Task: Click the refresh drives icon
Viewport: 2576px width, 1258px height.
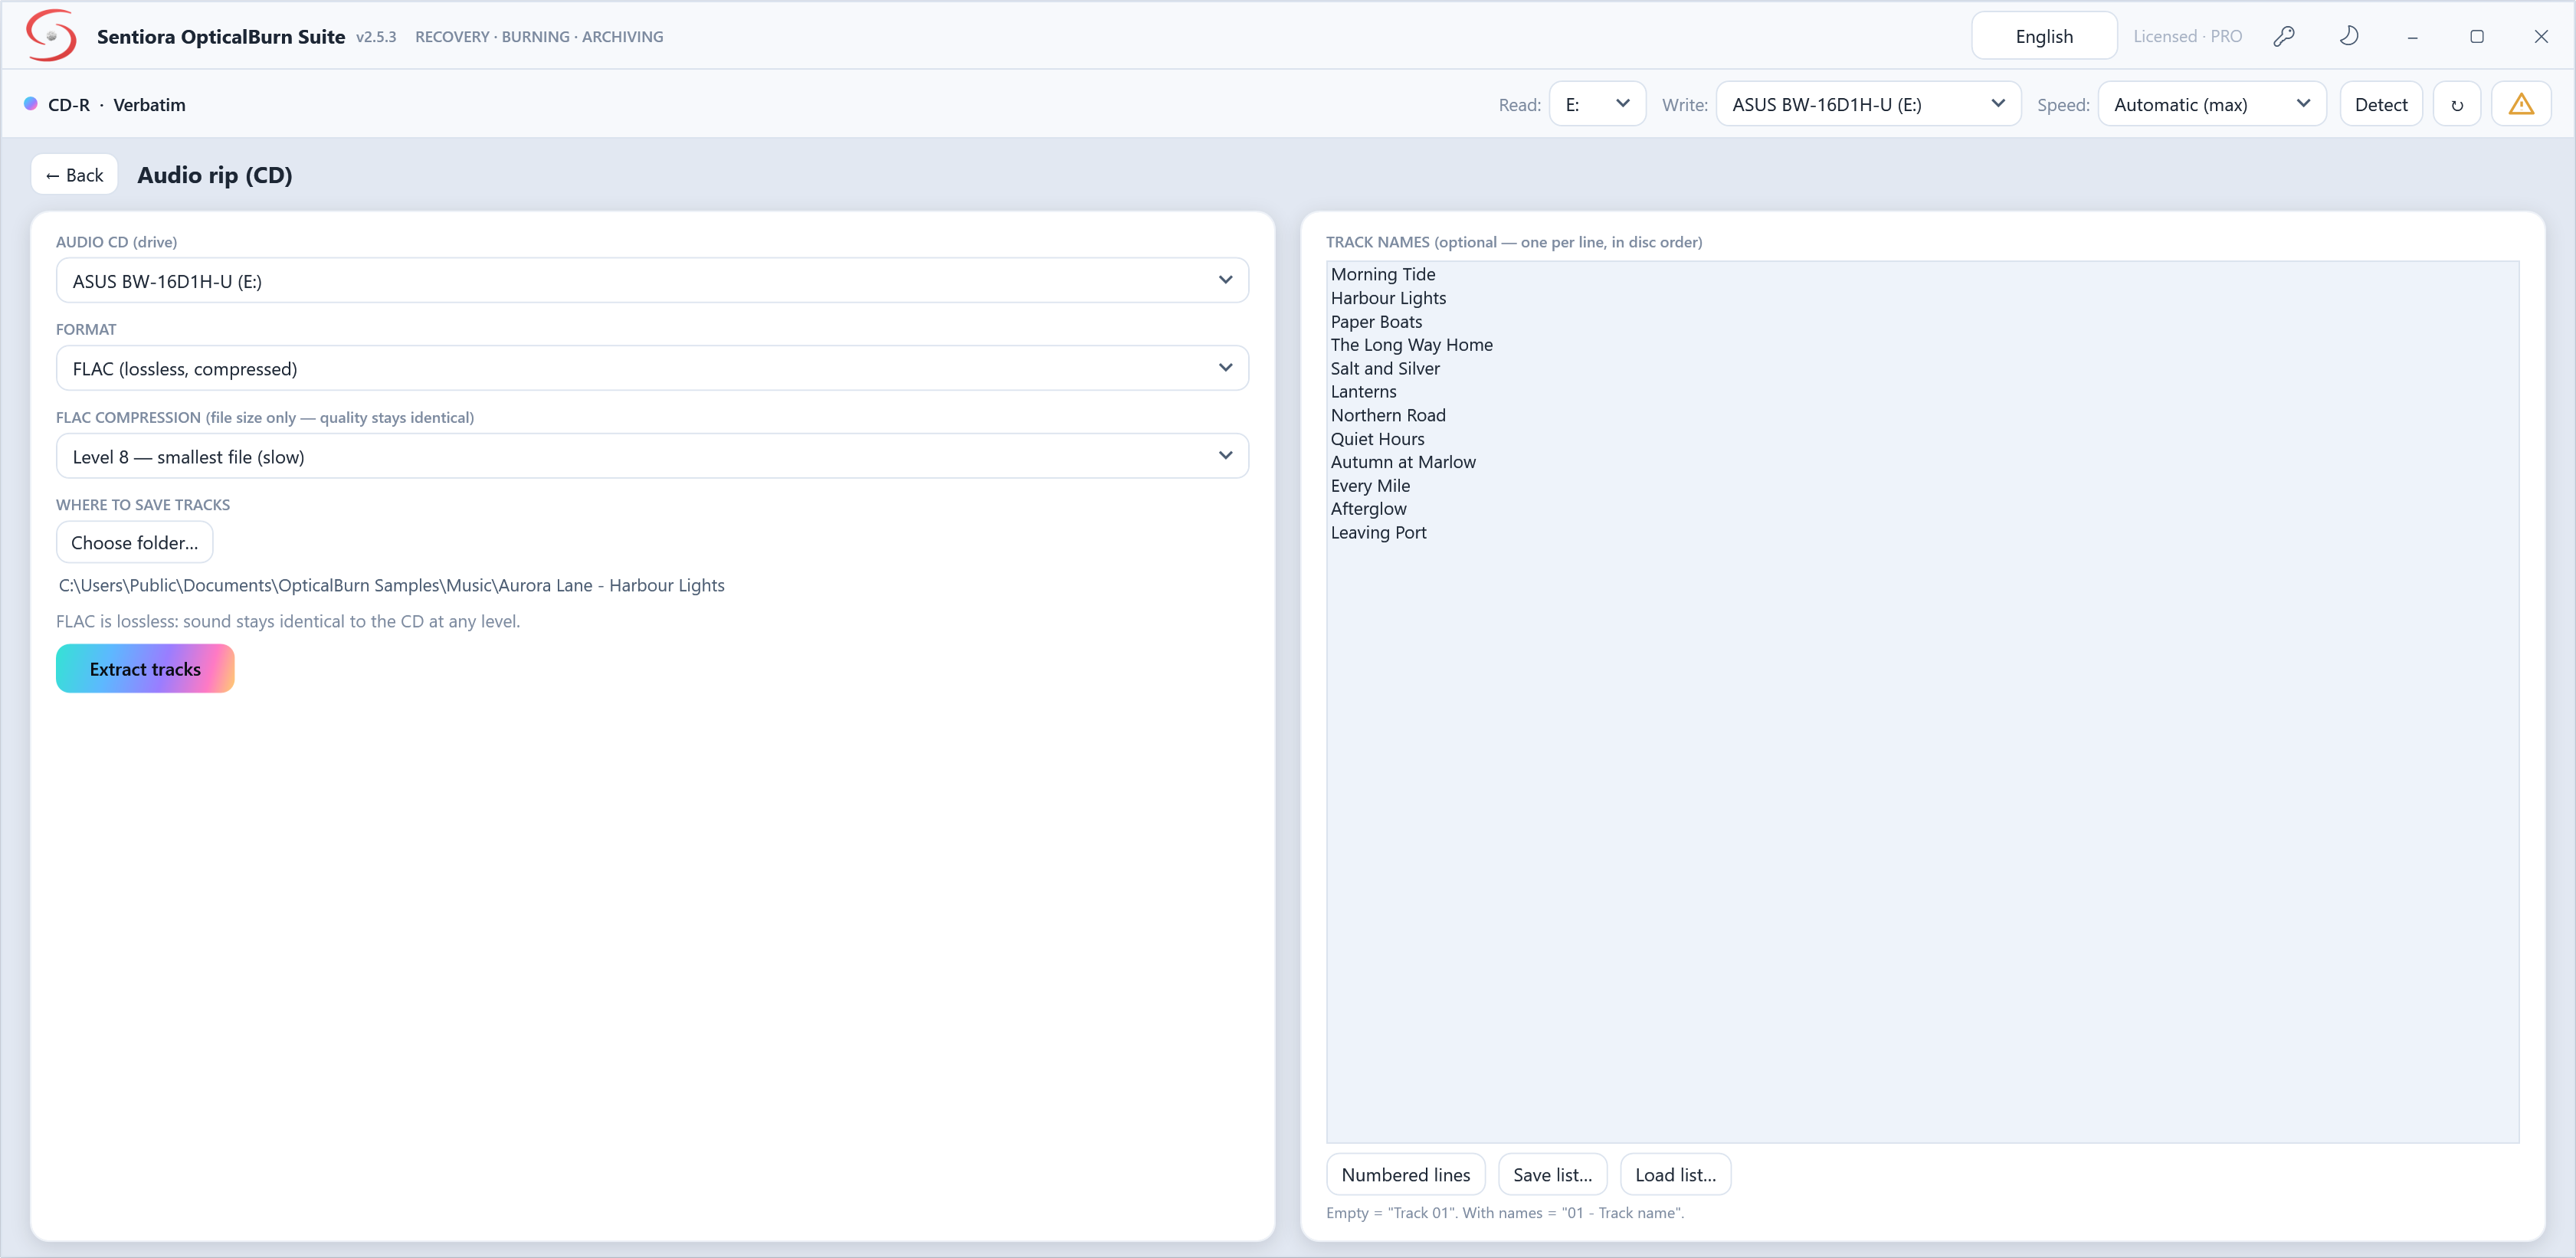Action: click(2457, 104)
